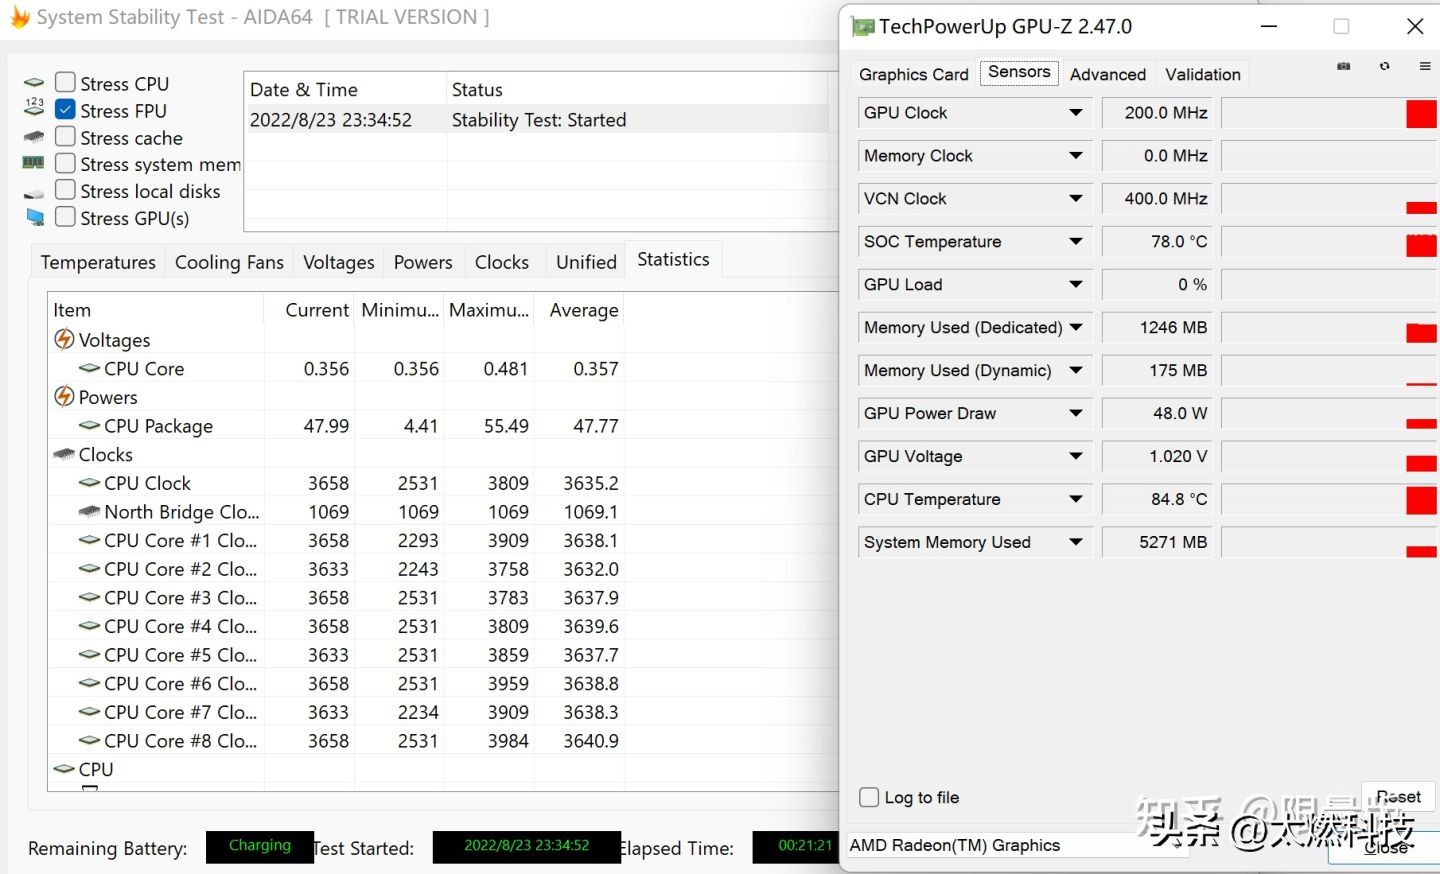
Task: Click the RAM stick icon beside Stress system memory
Action: coord(33,163)
